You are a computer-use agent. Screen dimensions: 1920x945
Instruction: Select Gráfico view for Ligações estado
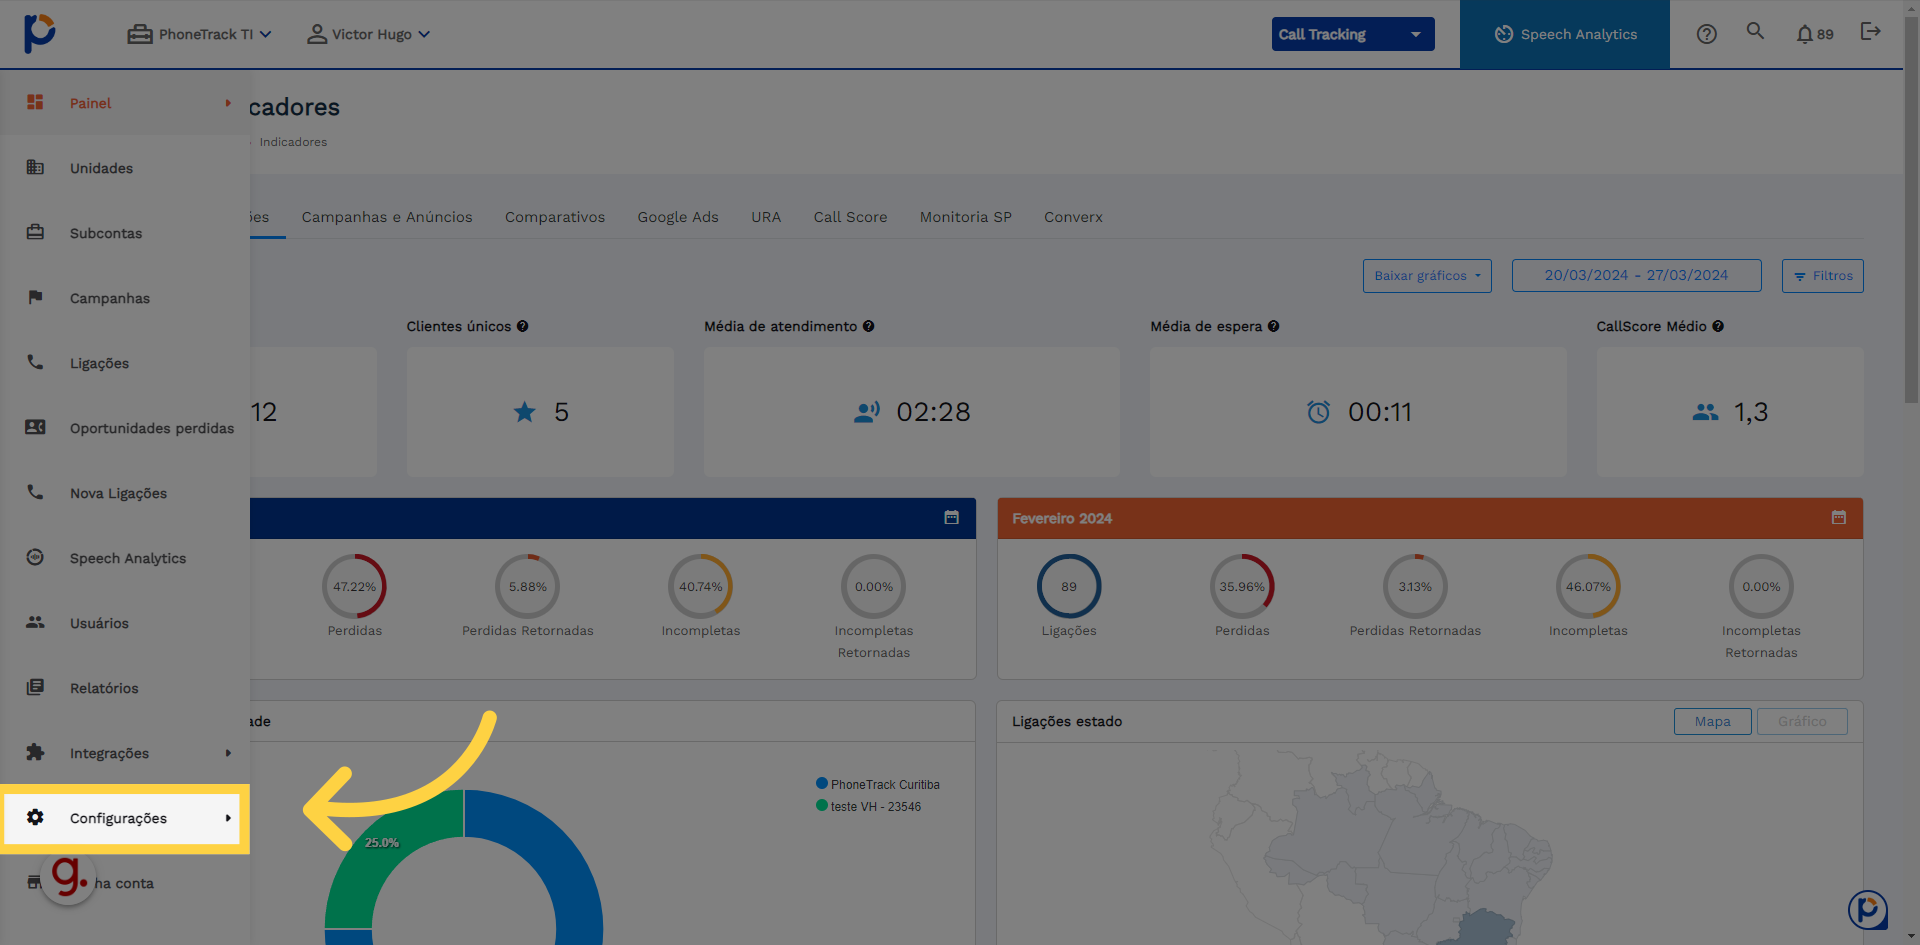coord(1802,721)
